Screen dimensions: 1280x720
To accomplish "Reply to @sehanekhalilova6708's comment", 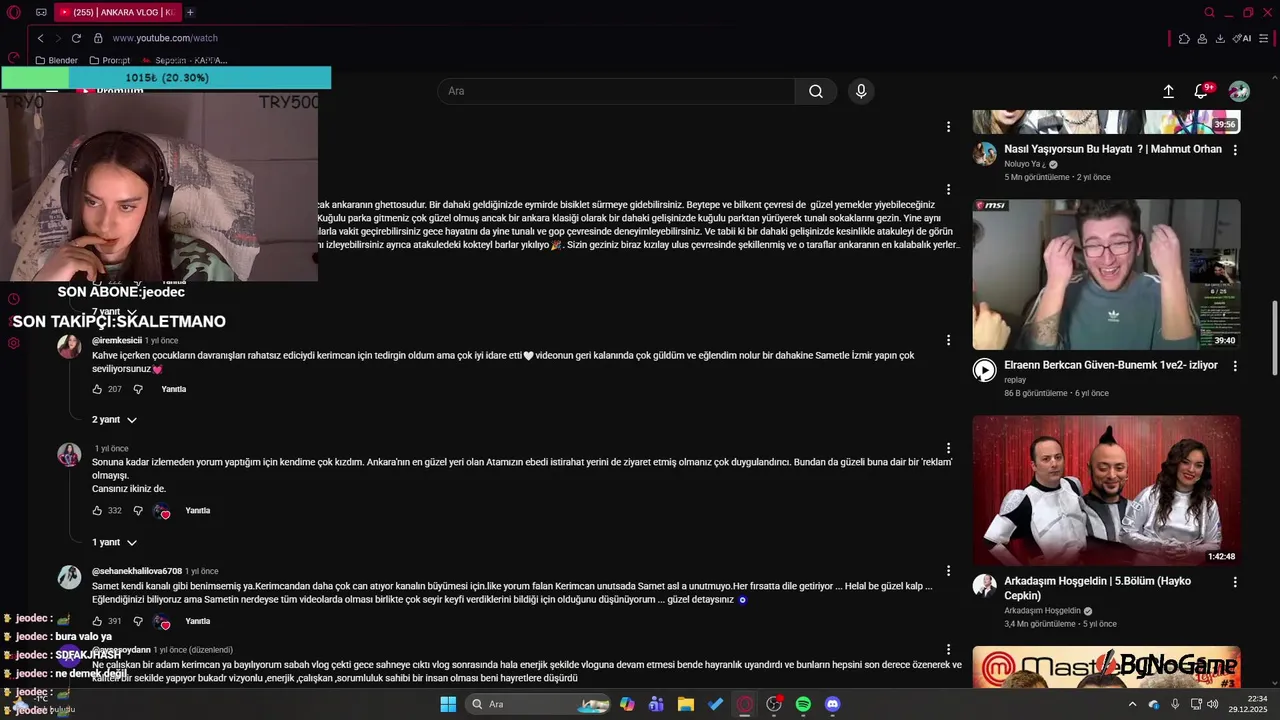I will pos(198,621).
